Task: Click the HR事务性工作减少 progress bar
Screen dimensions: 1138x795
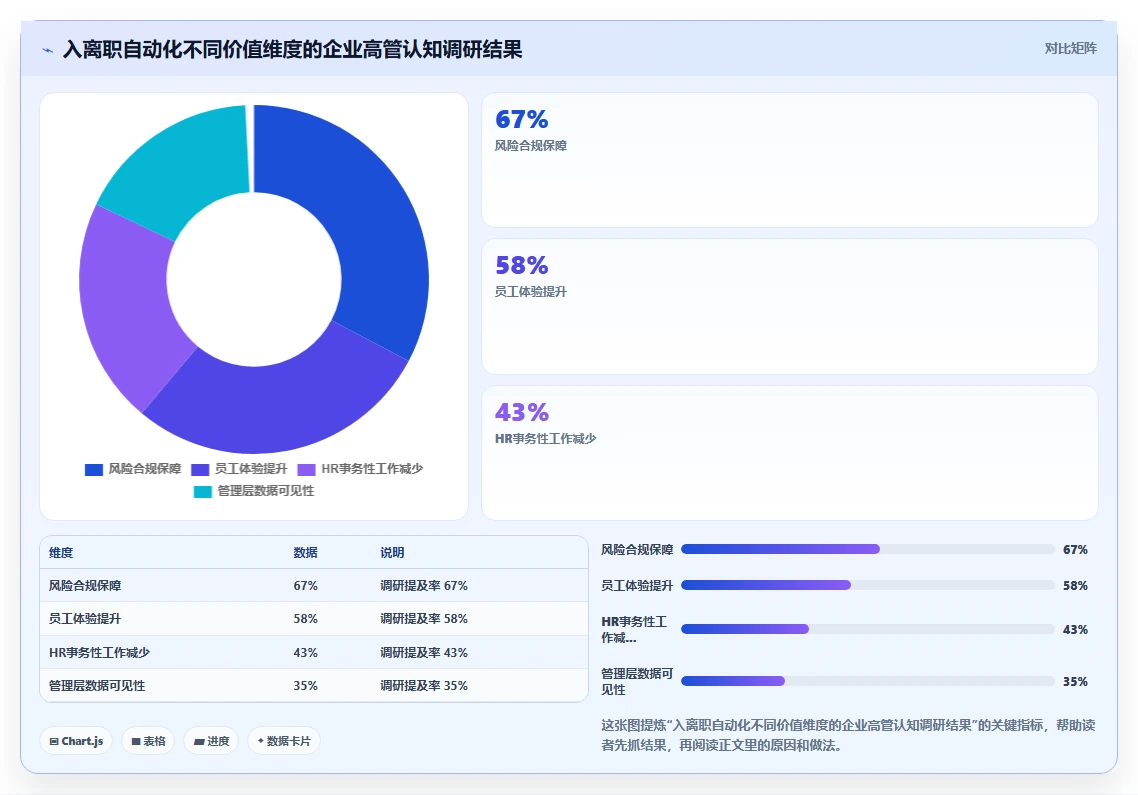Action: click(867, 629)
